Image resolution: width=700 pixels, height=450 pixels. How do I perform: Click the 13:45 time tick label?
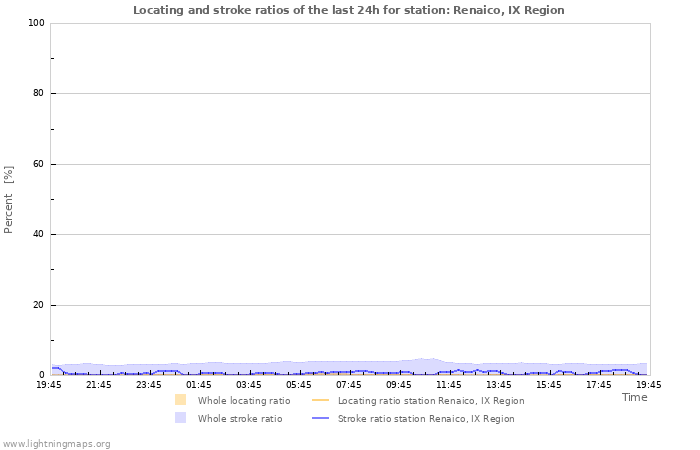pyautogui.click(x=499, y=385)
